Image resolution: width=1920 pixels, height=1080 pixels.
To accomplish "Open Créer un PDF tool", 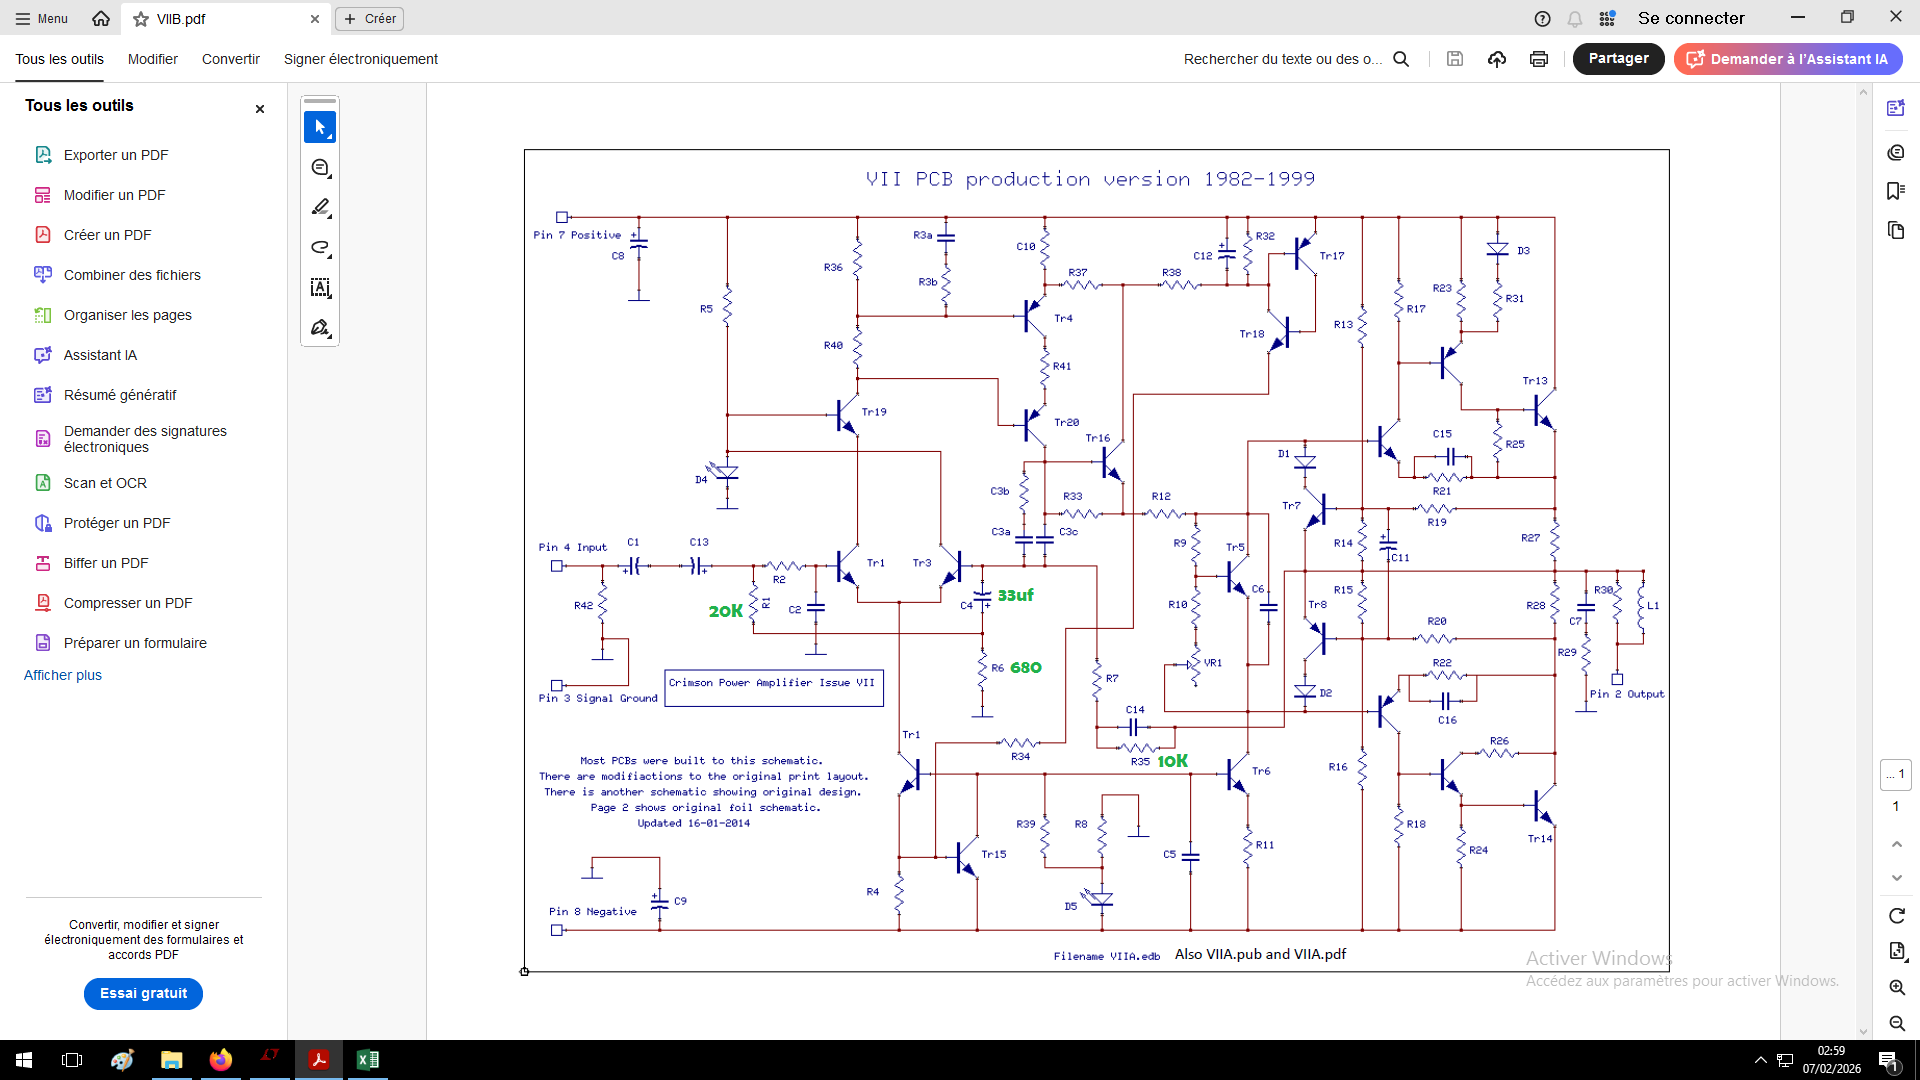I will click(x=108, y=235).
